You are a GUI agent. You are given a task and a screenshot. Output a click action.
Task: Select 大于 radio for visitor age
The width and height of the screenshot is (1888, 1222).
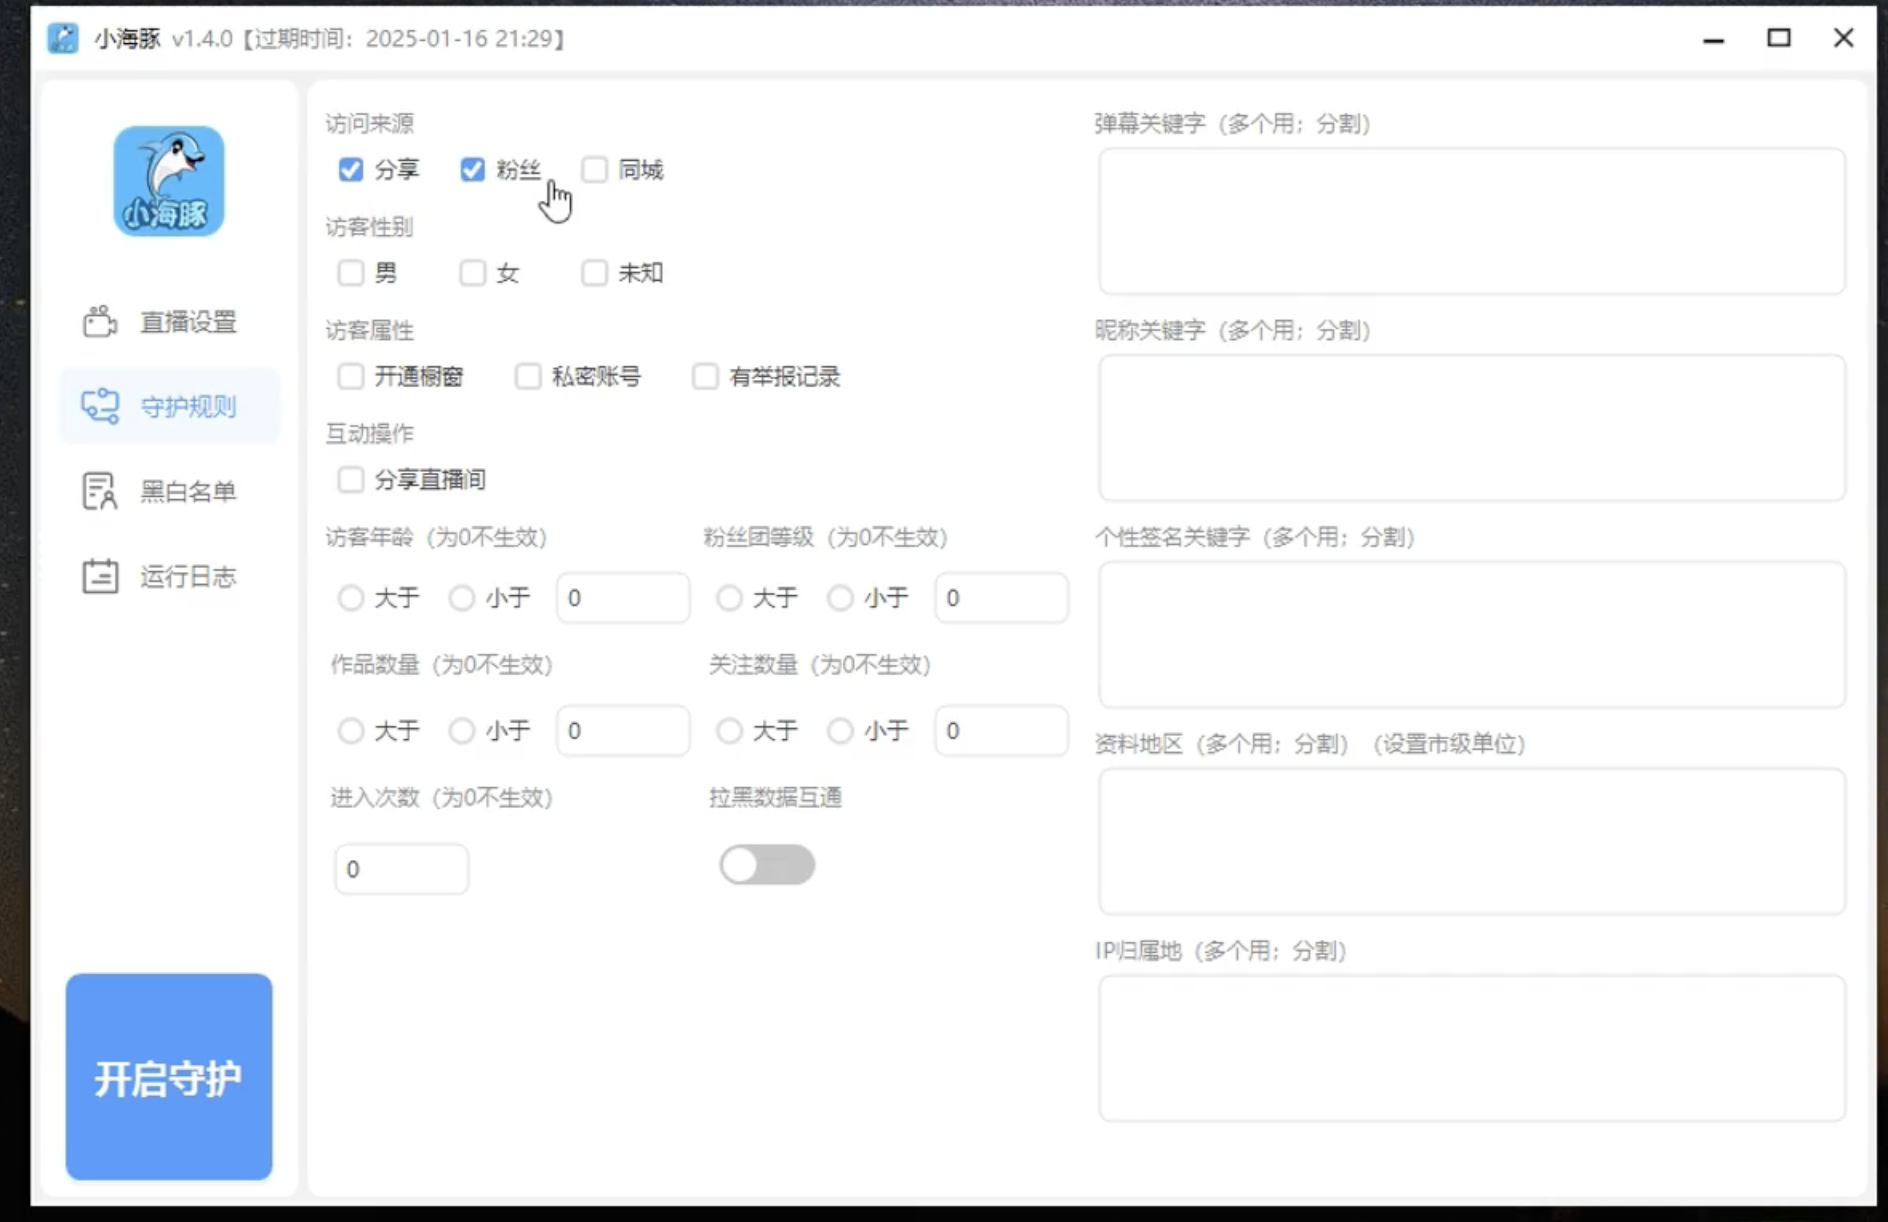[x=351, y=598]
